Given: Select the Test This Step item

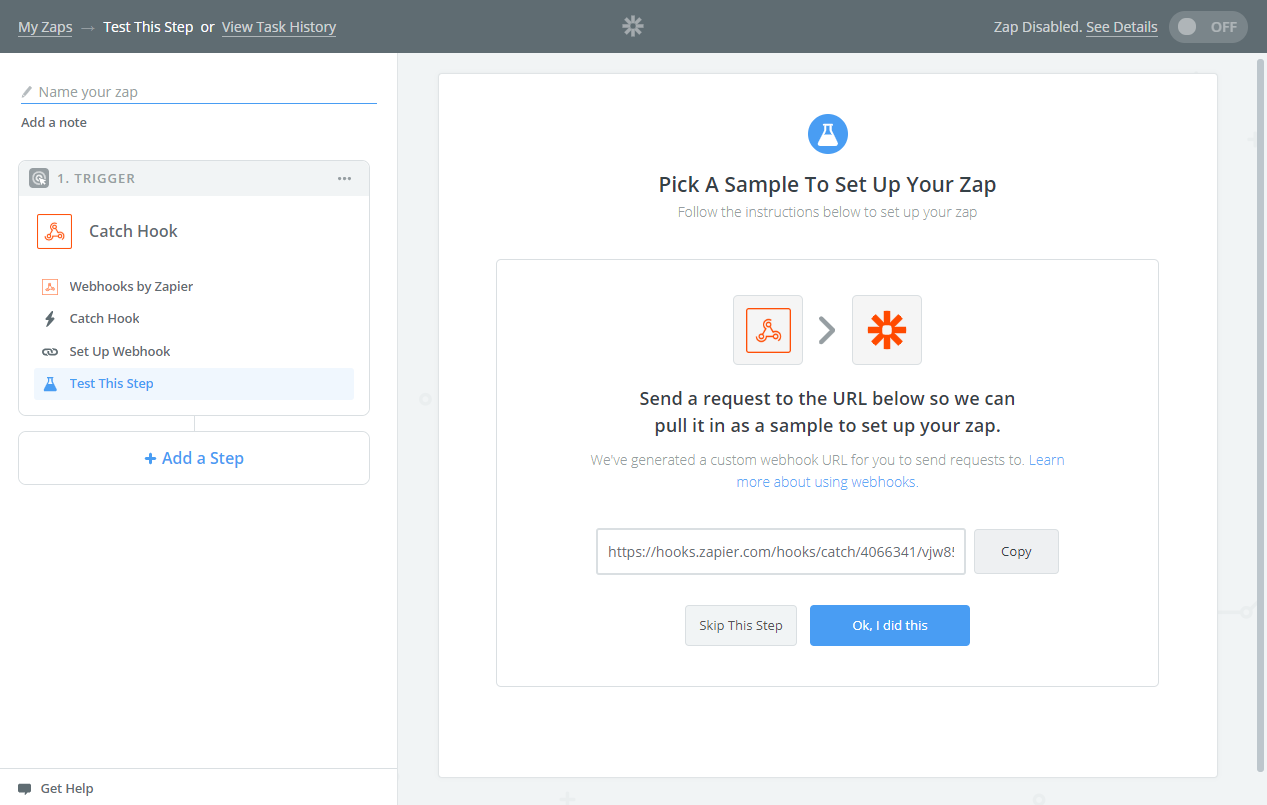Looking at the screenshot, I should tap(111, 384).
